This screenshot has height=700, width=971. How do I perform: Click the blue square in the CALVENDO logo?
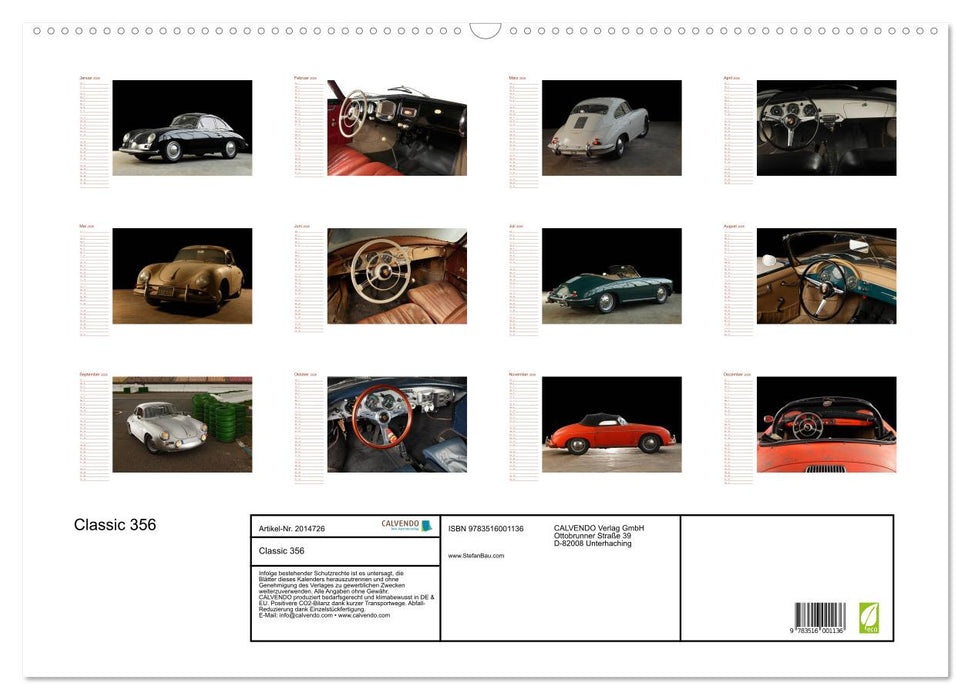coord(425,525)
